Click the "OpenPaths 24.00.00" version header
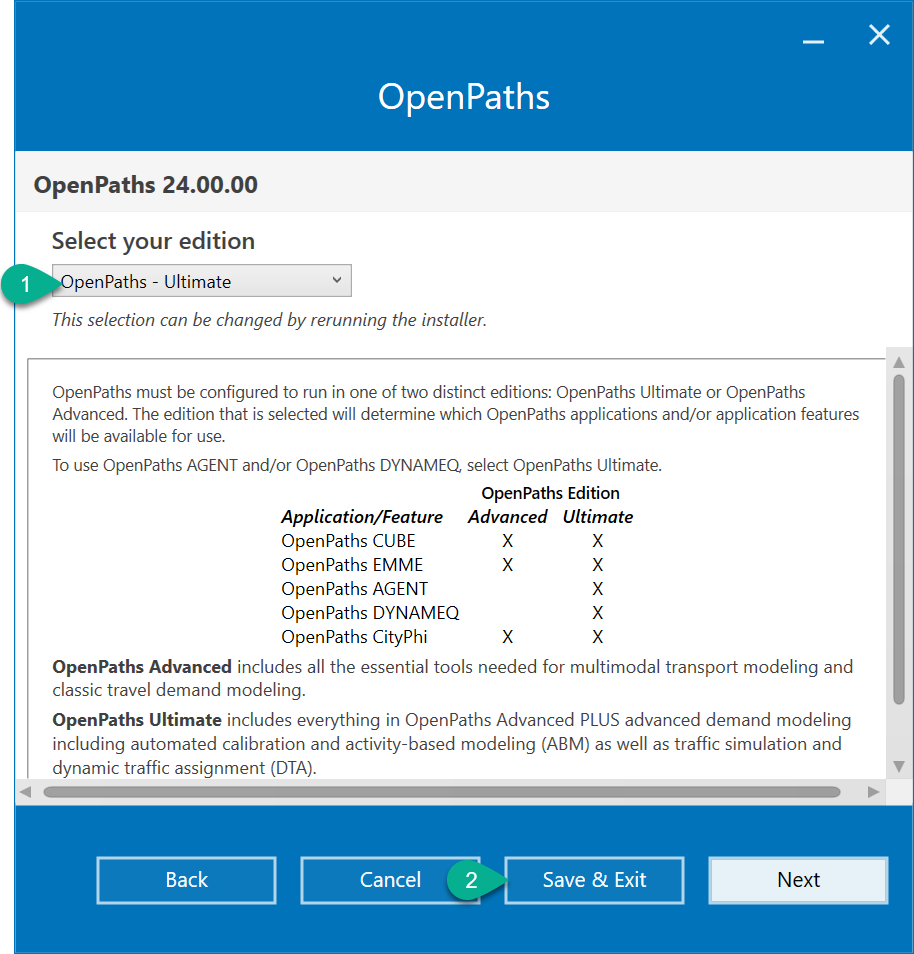 click(x=145, y=185)
